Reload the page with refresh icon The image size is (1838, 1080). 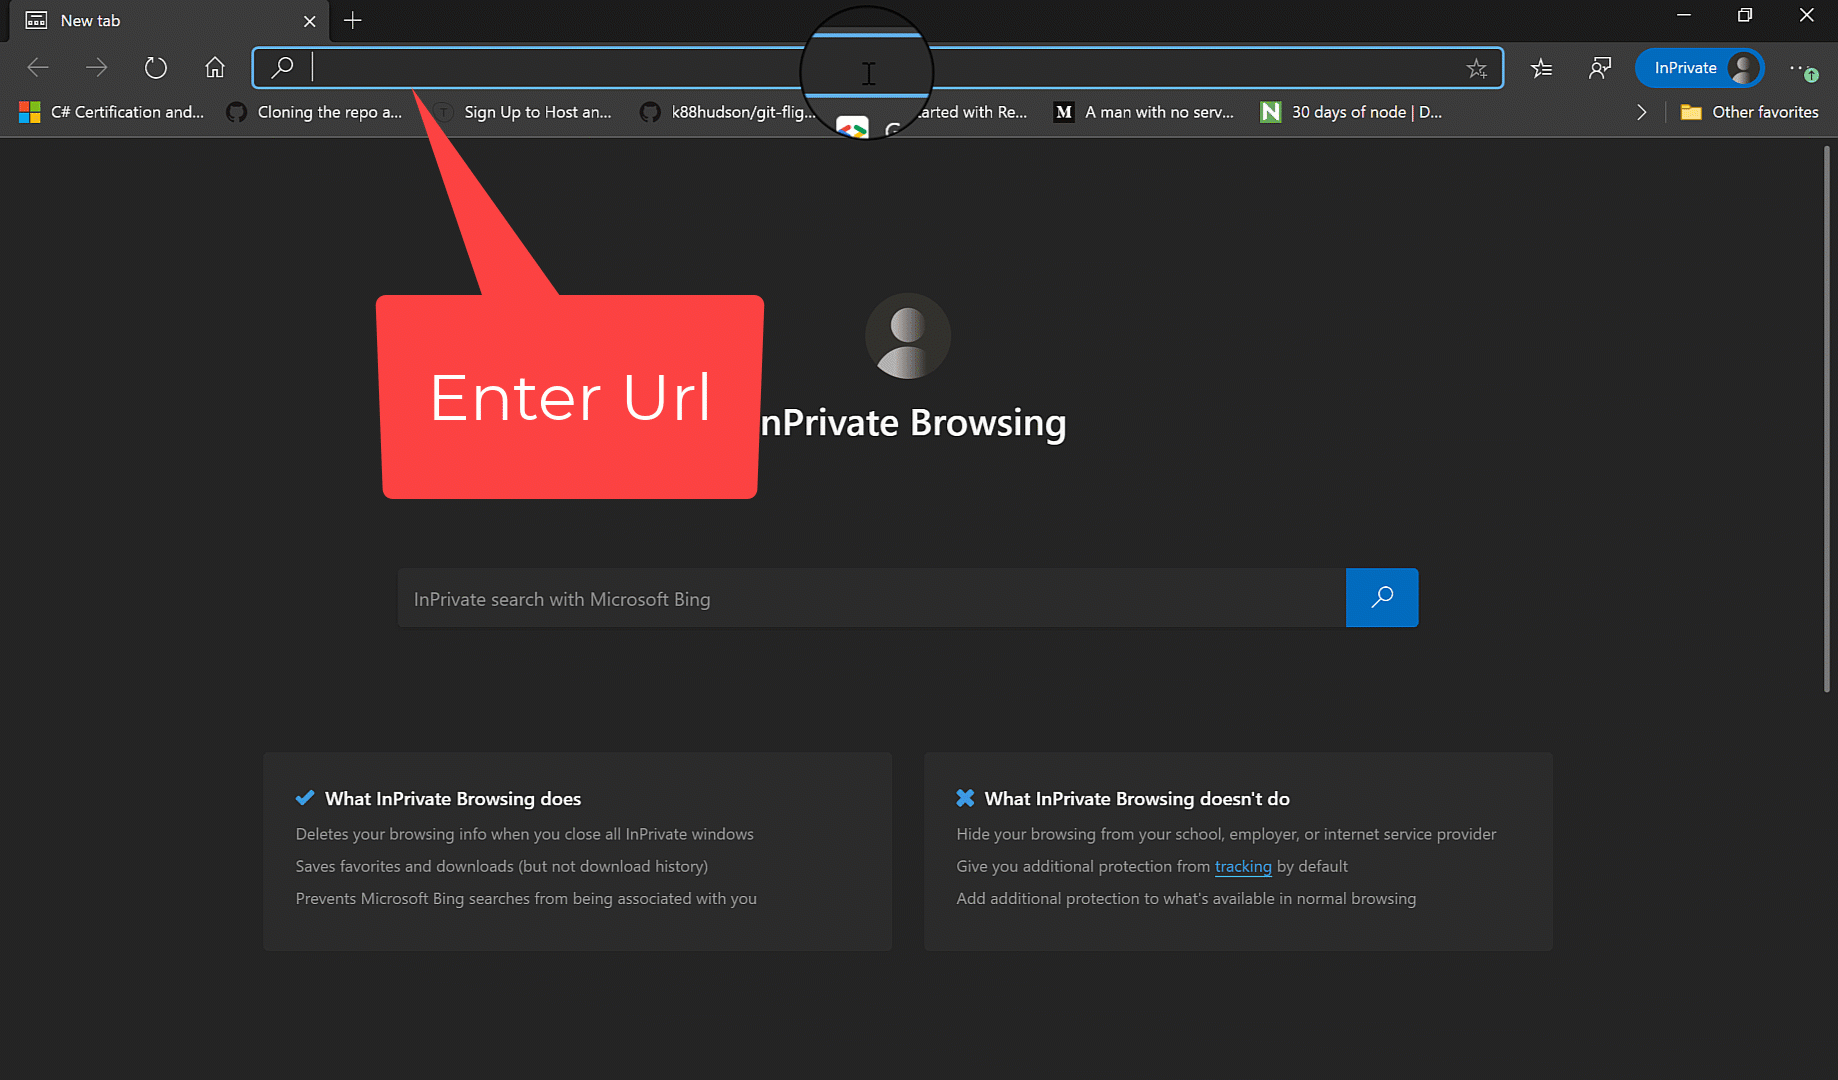[x=155, y=68]
